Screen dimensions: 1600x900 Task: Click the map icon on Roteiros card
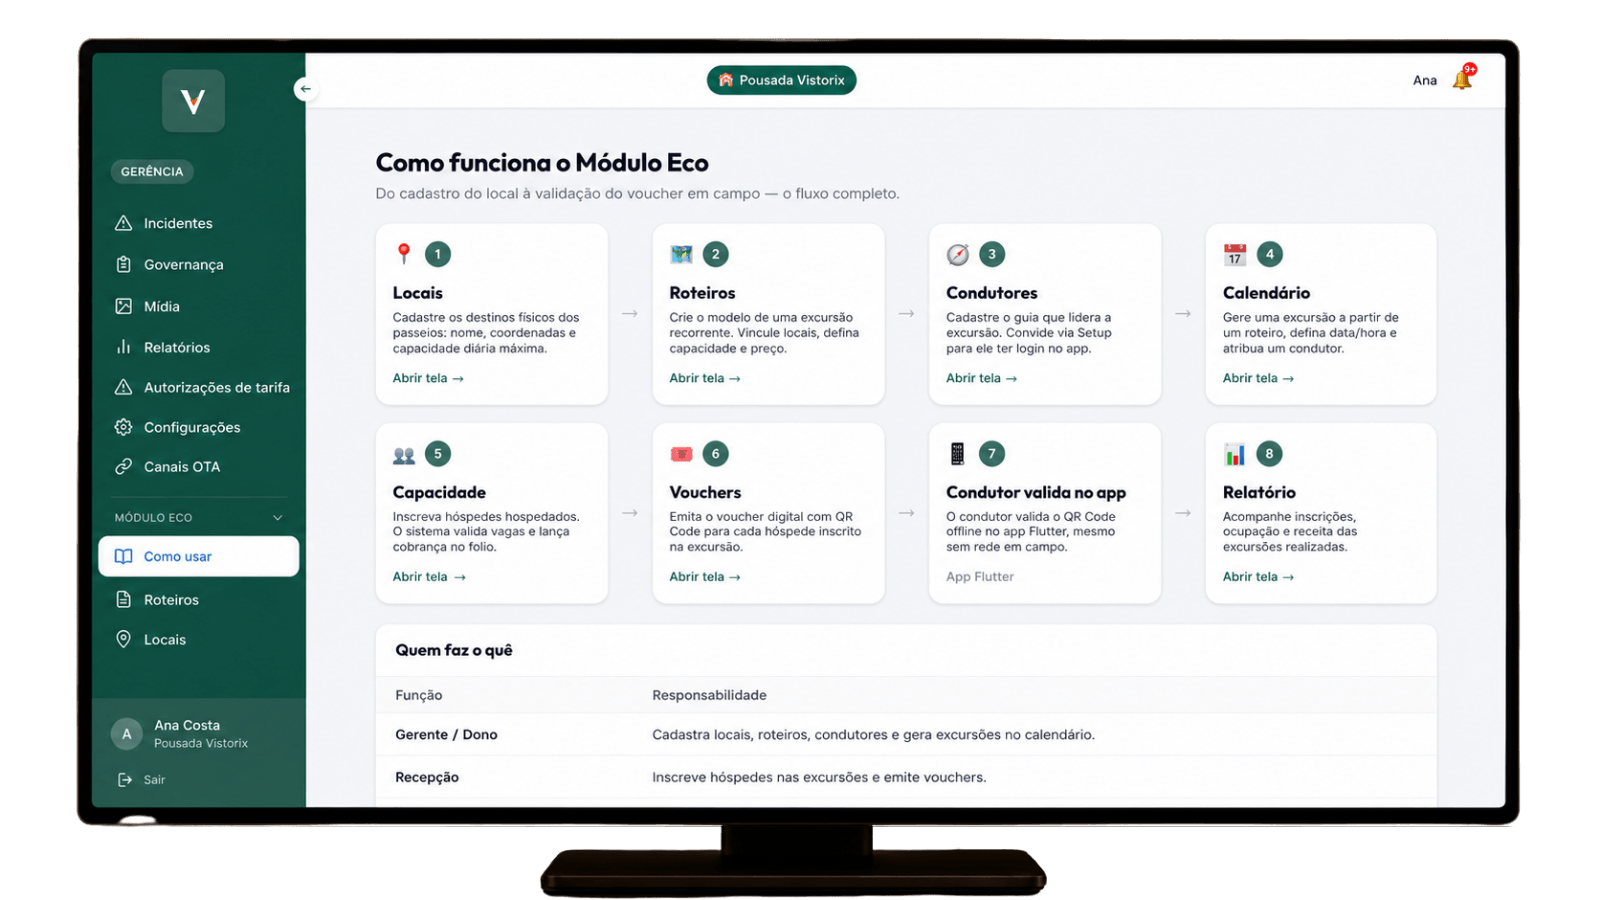[x=681, y=254]
